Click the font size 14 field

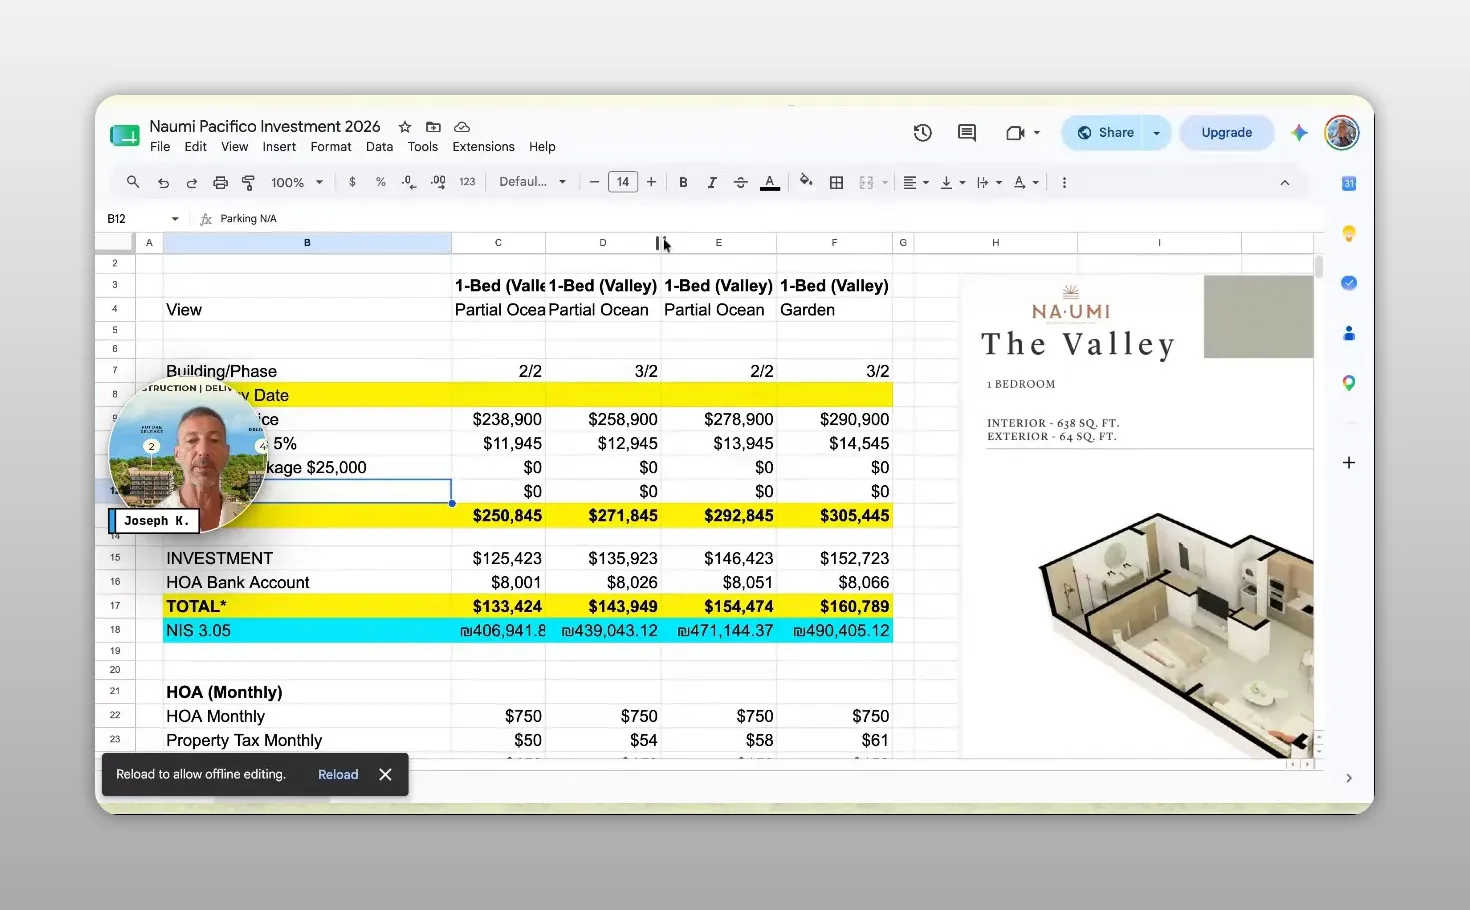pyautogui.click(x=622, y=182)
